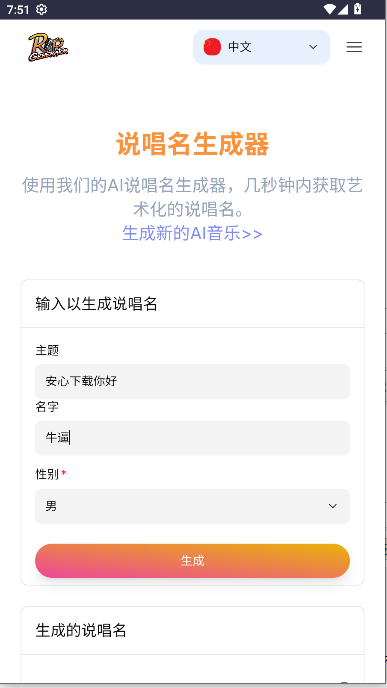Follow the 生成新的AI音乐>> link
387x688 pixels.
[192, 233]
